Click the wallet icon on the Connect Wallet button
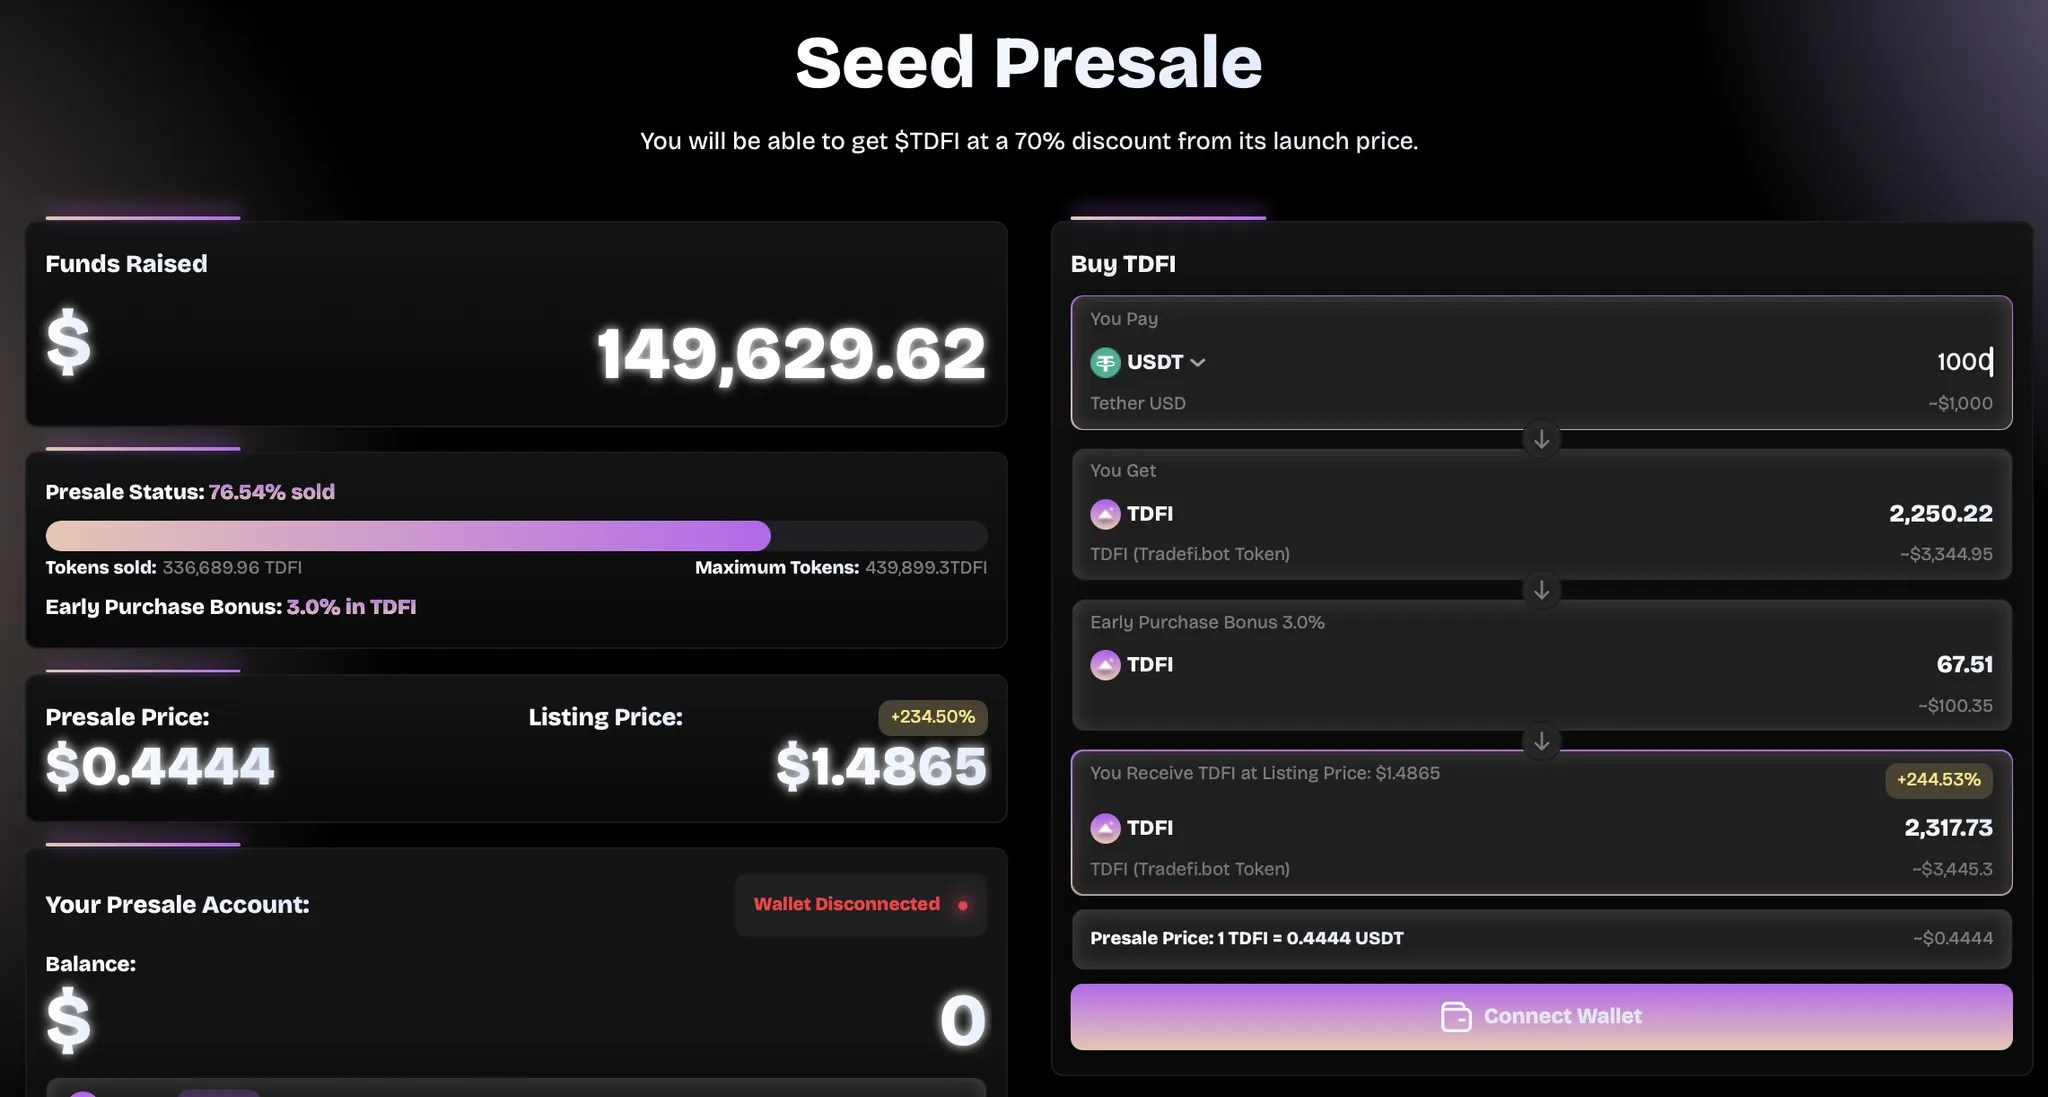 point(1456,1016)
